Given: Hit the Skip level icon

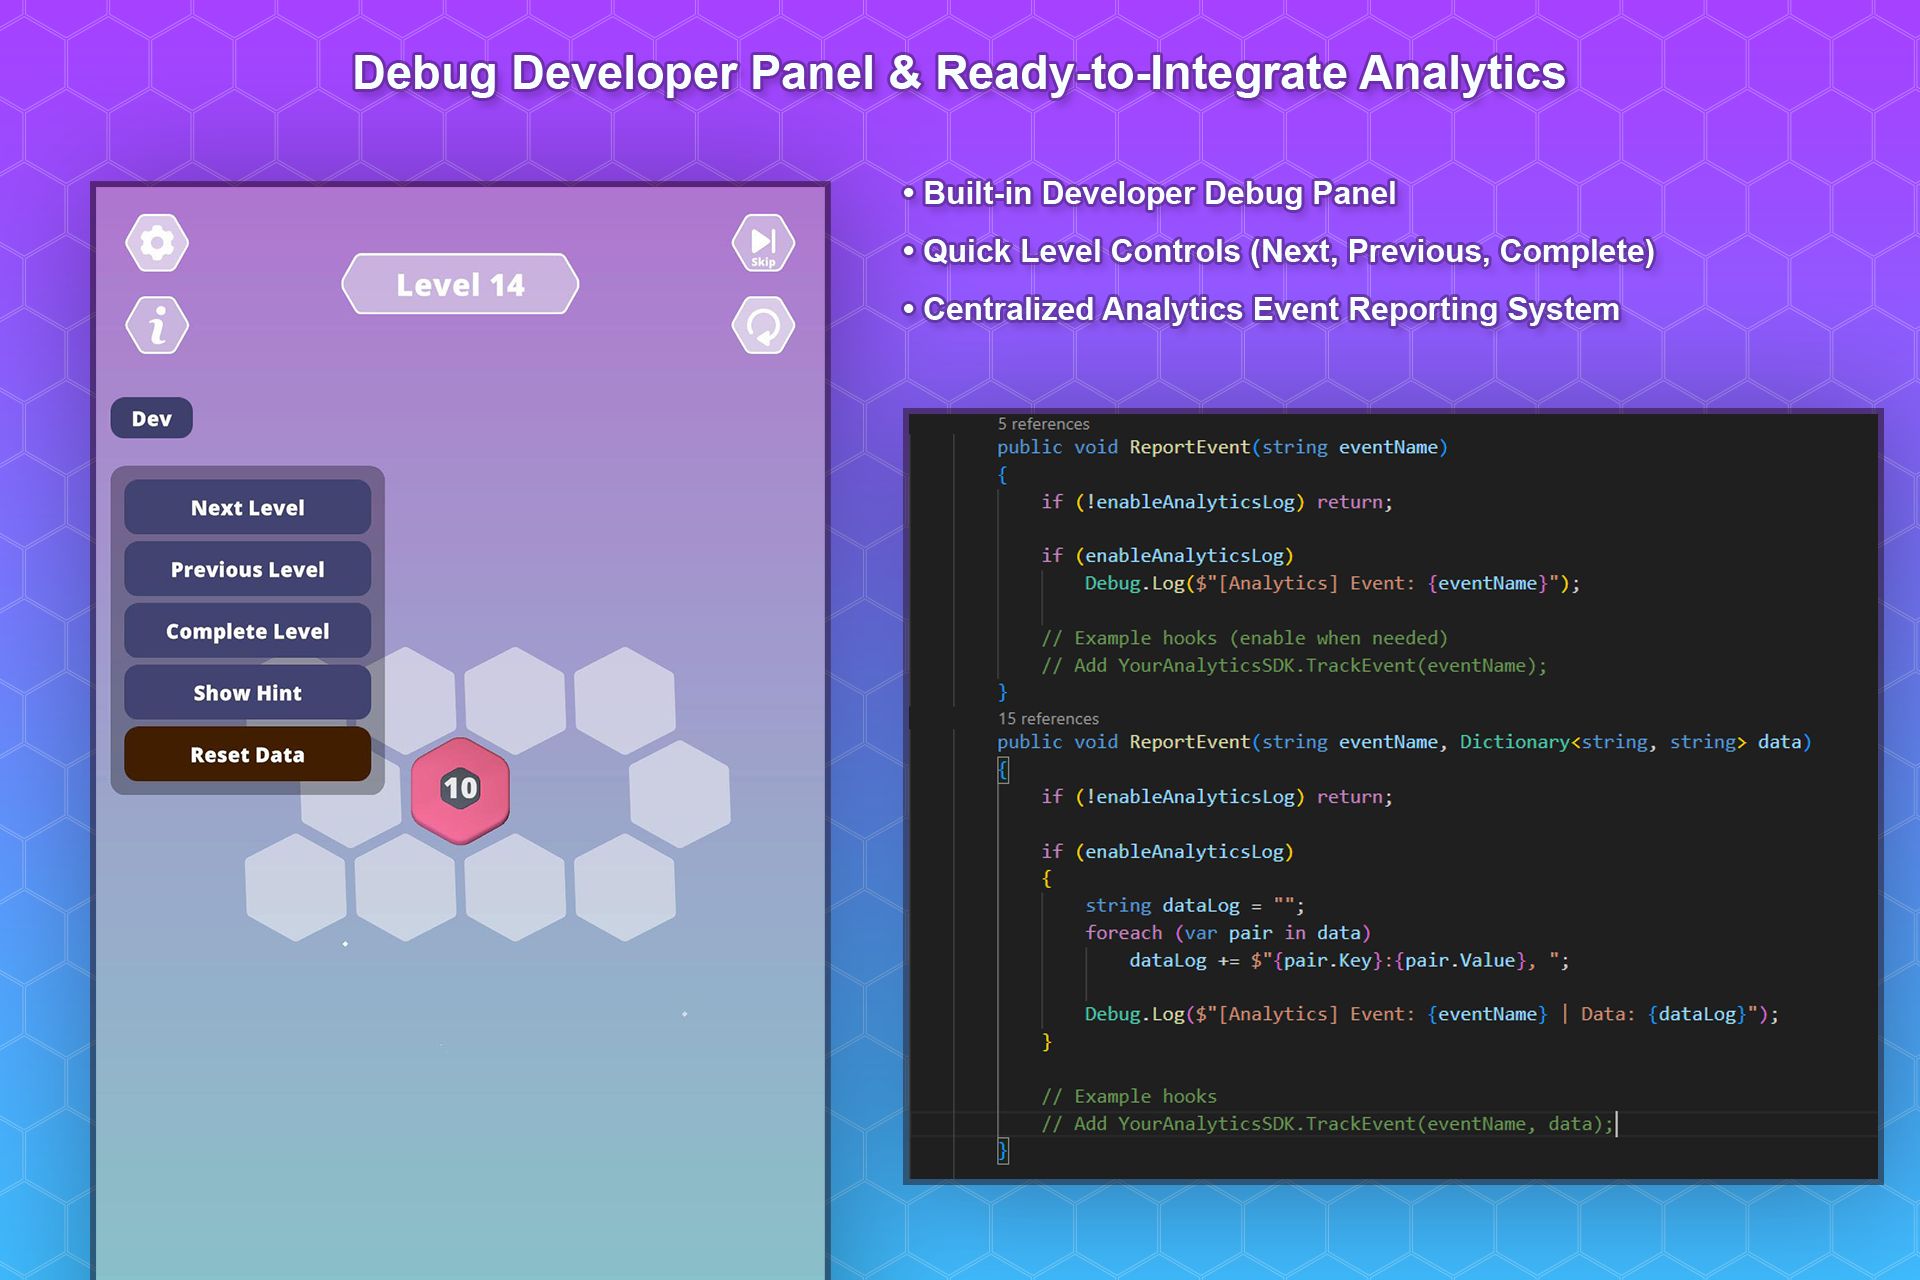Looking at the screenshot, I should 763,243.
